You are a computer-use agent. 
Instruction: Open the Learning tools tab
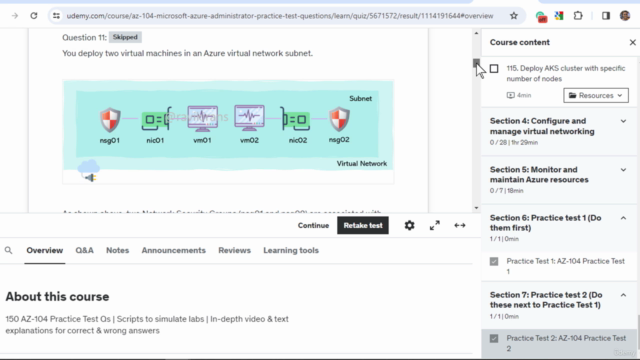[x=291, y=250]
